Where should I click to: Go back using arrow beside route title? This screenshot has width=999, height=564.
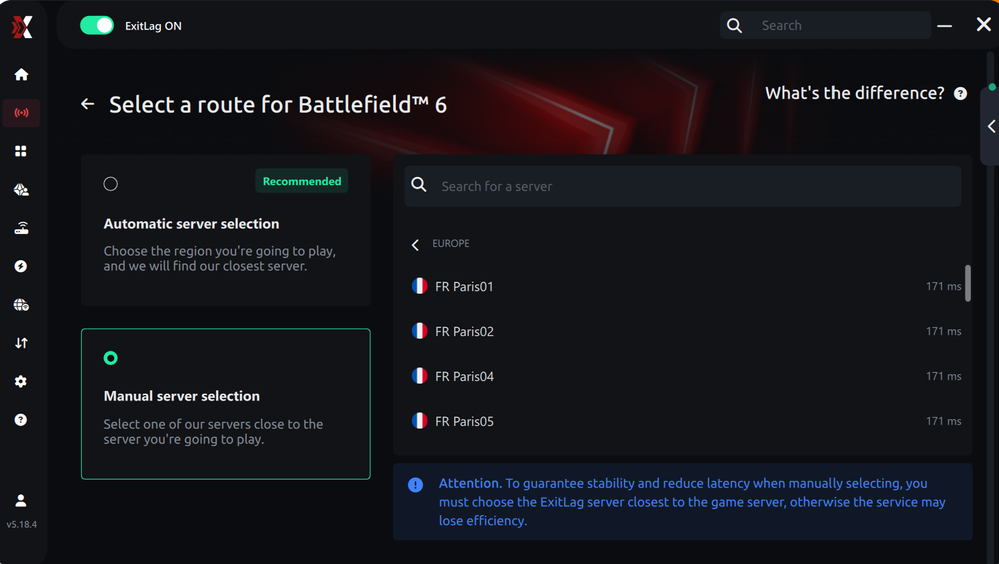[x=88, y=104]
